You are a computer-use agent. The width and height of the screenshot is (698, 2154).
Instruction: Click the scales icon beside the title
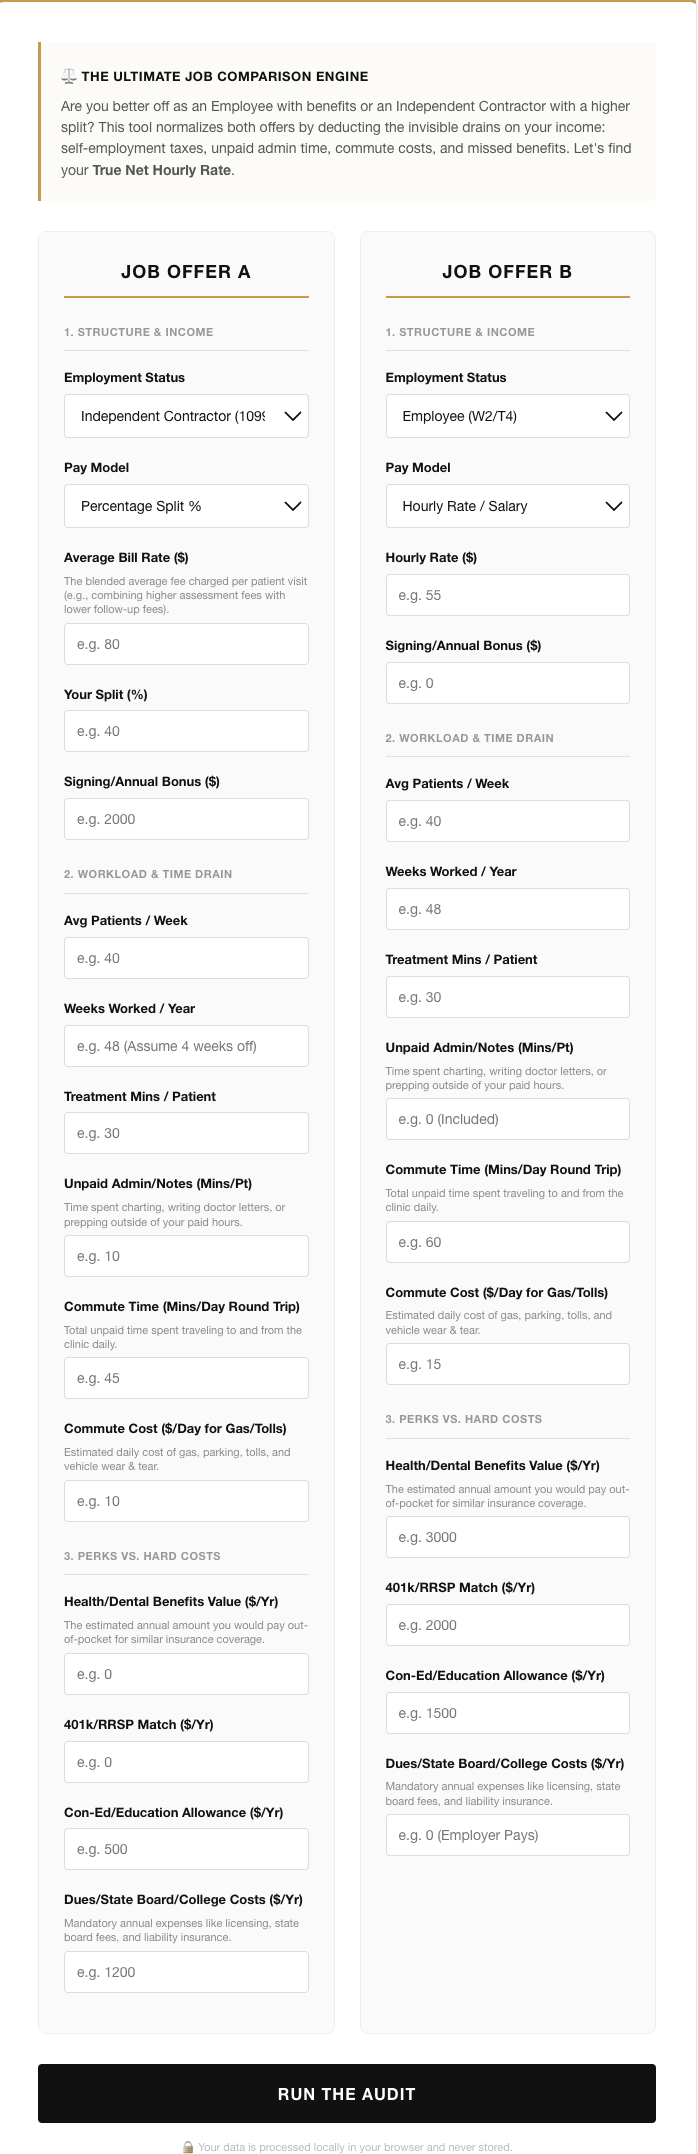coord(69,77)
